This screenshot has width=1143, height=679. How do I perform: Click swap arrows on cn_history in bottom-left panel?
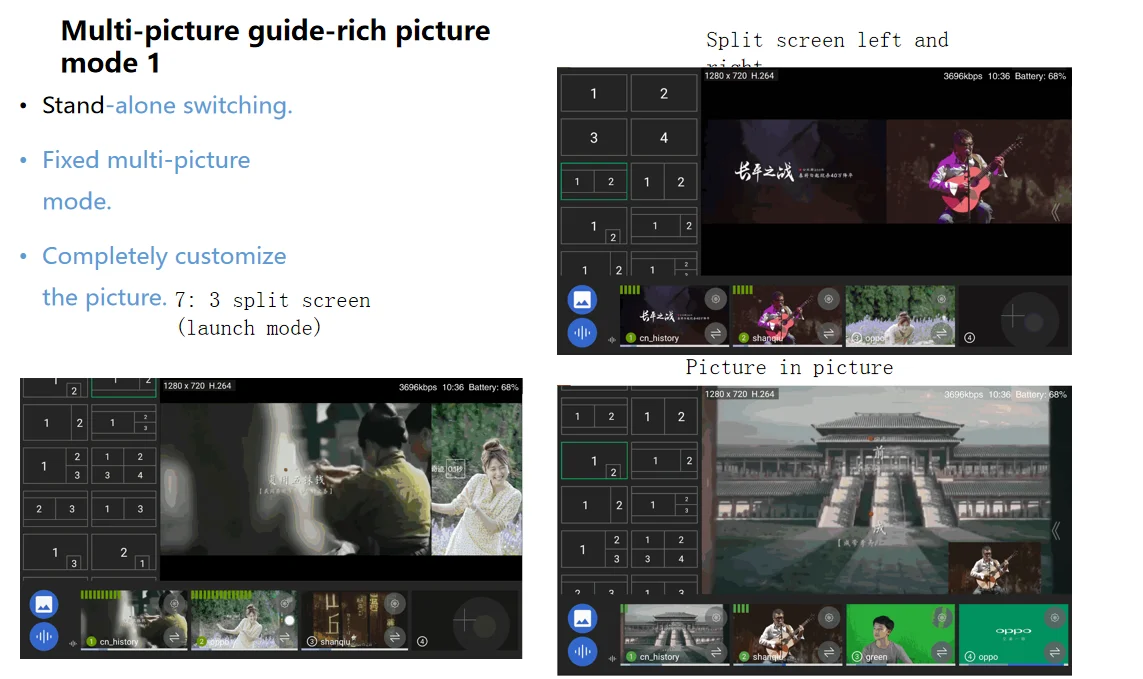point(173,637)
